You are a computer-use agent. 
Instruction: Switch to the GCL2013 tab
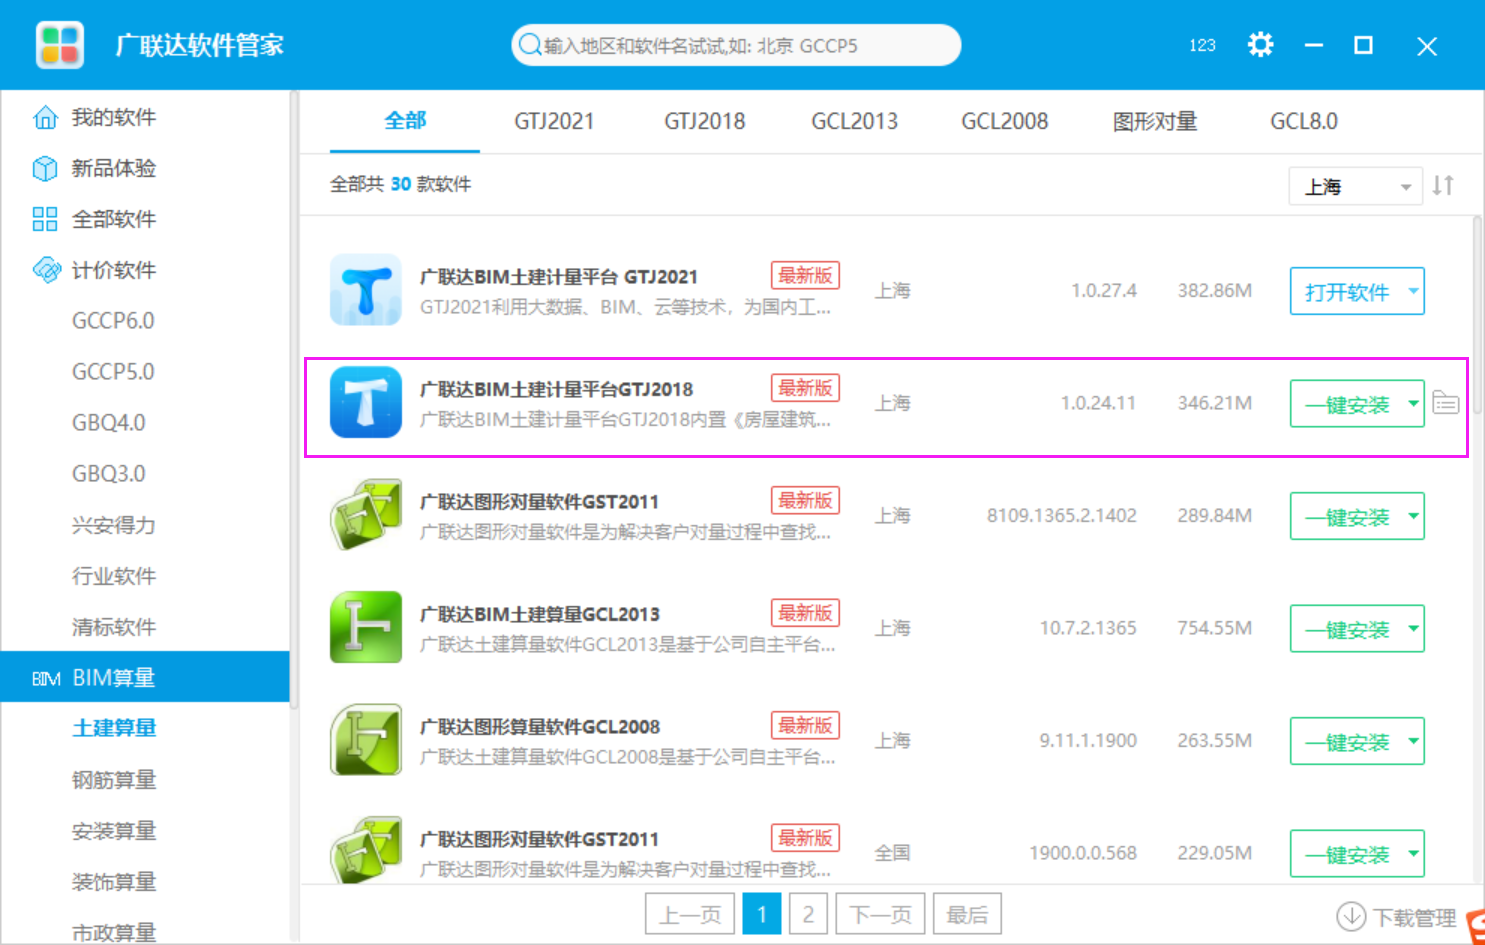(x=854, y=121)
